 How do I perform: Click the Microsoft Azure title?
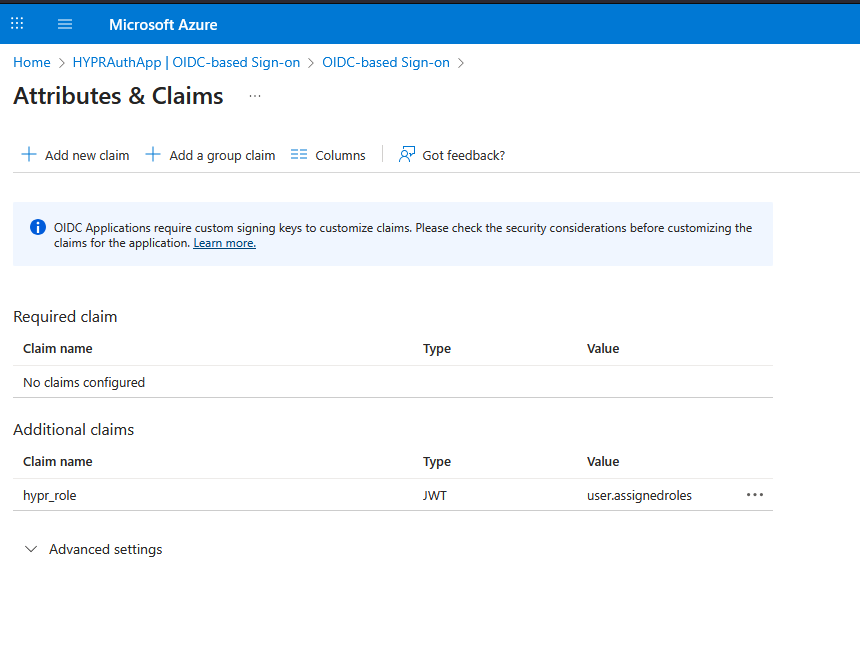[163, 25]
